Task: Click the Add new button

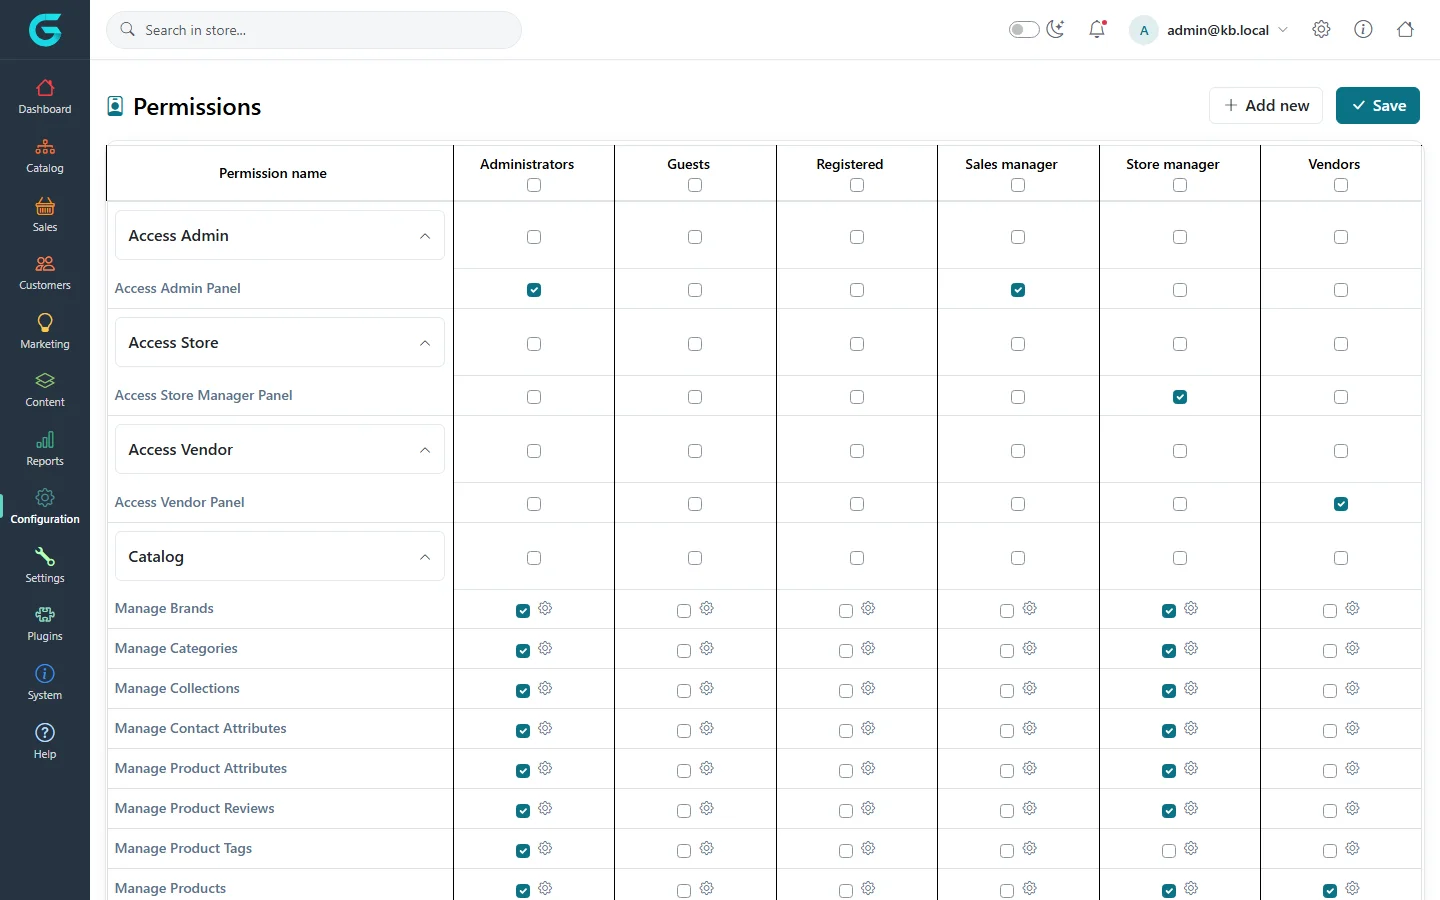Action: click(1266, 105)
